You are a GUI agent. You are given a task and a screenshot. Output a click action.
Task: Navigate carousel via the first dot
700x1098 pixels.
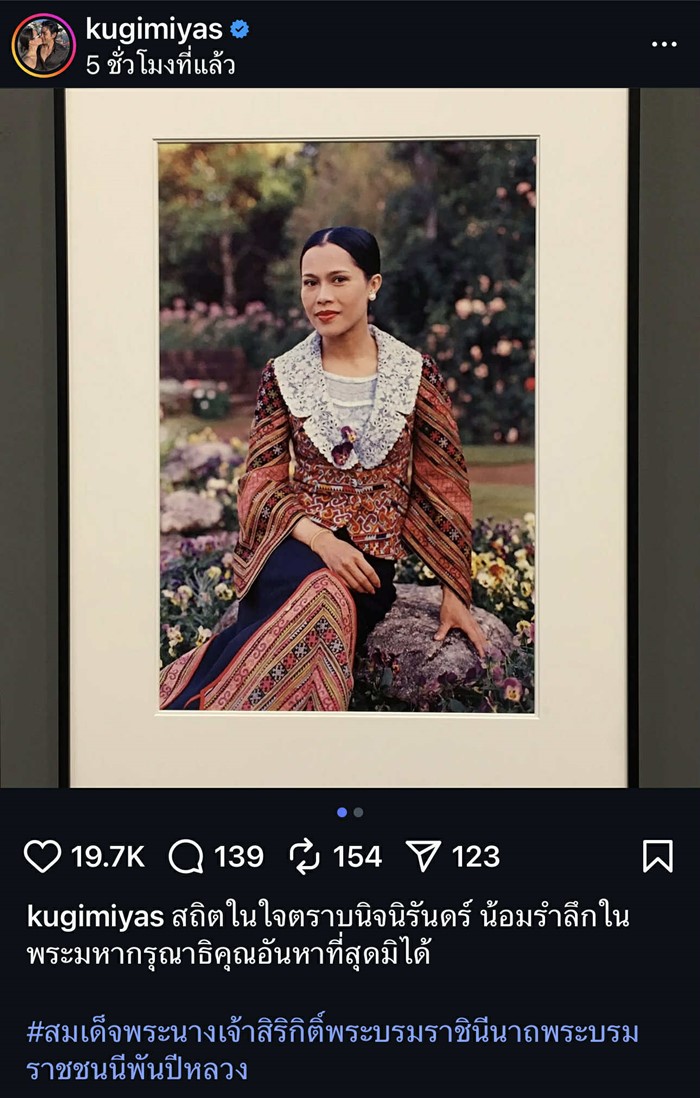pos(344,810)
